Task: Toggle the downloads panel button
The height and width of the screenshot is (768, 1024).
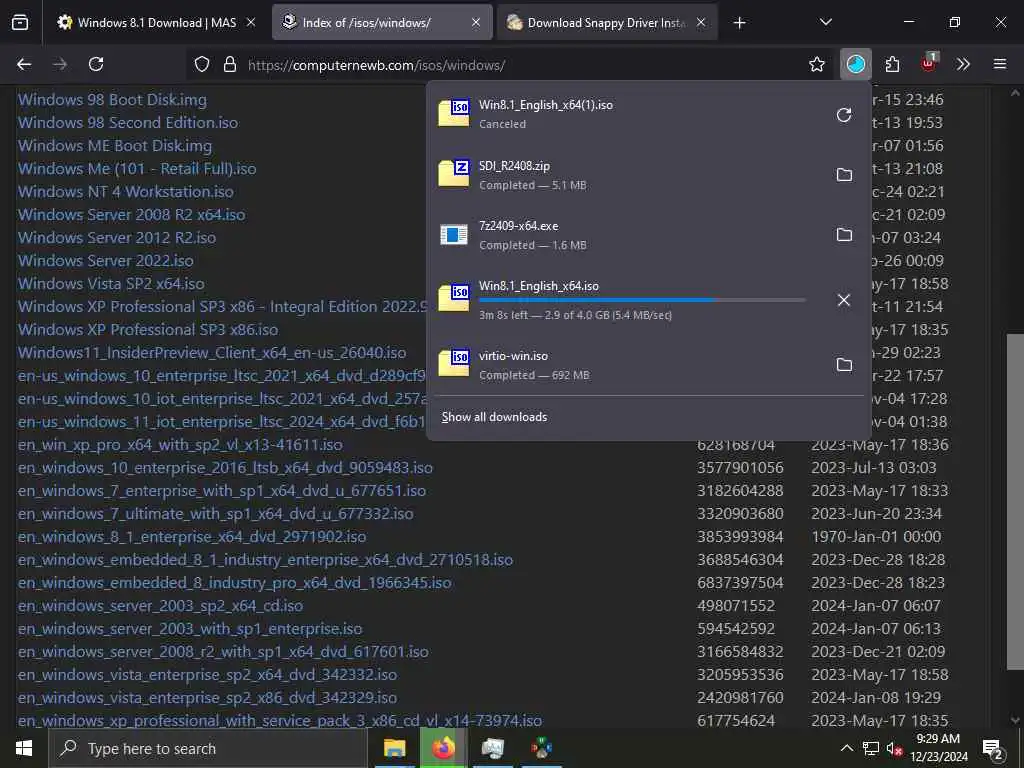Action: click(x=856, y=64)
